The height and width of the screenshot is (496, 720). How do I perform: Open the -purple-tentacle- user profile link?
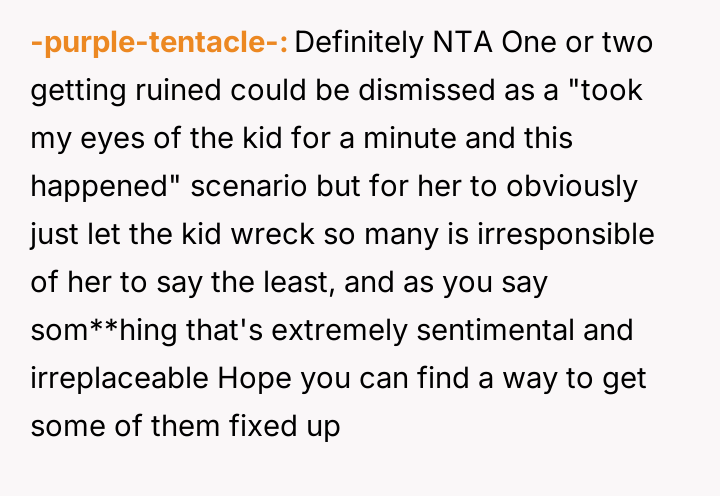(160, 44)
